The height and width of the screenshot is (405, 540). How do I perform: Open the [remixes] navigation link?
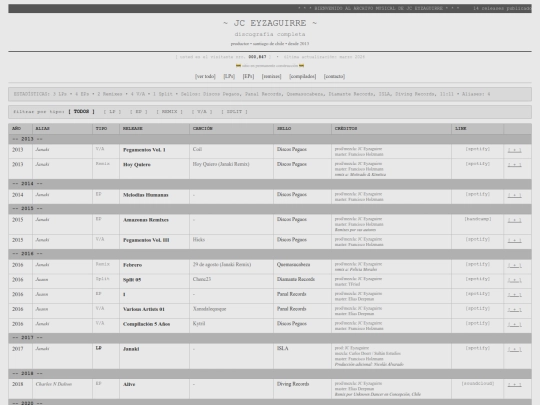point(271,76)
